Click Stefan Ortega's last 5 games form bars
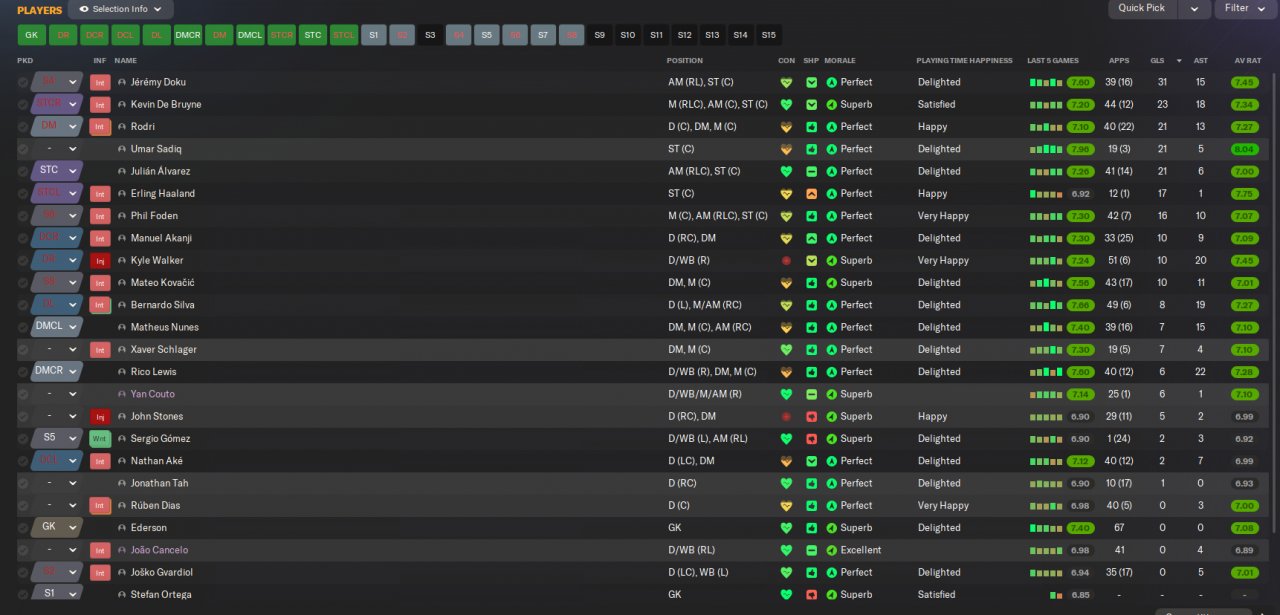Image resolution: width=1280 pixels, height=615 pixels. (x=1056, y=595)
